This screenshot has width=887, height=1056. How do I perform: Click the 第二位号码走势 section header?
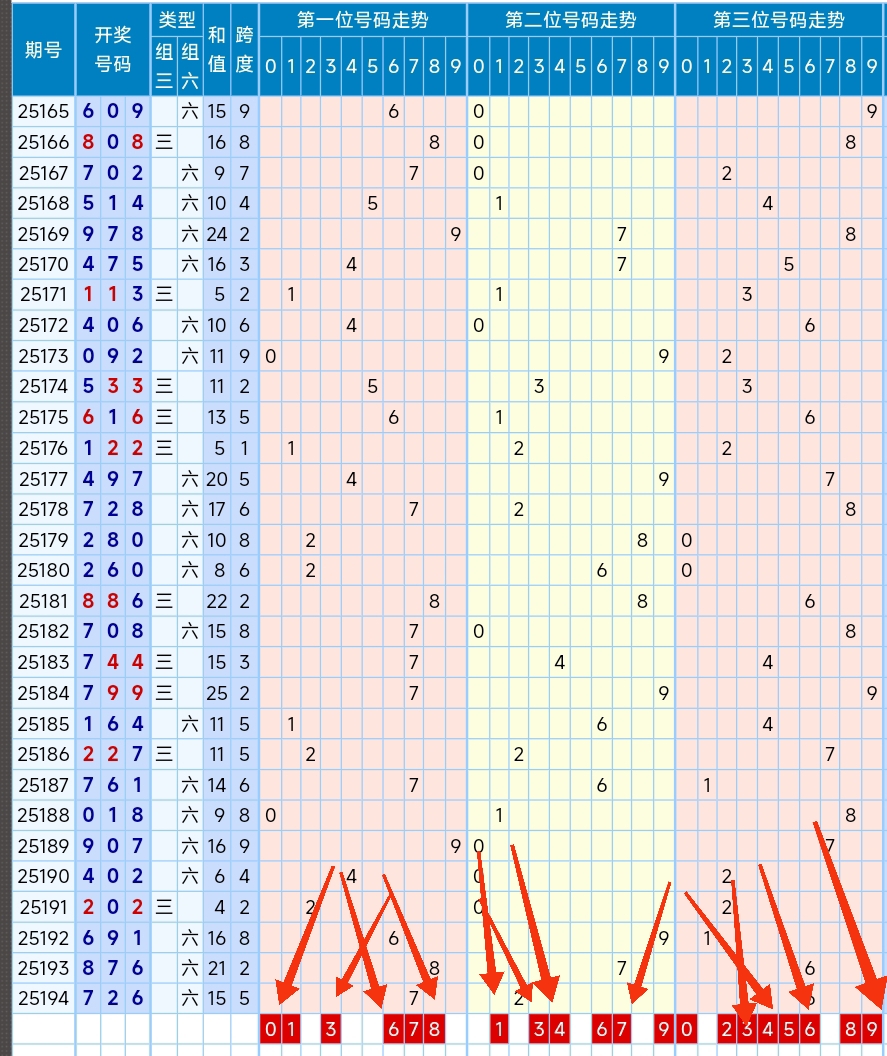click(570, 20)
